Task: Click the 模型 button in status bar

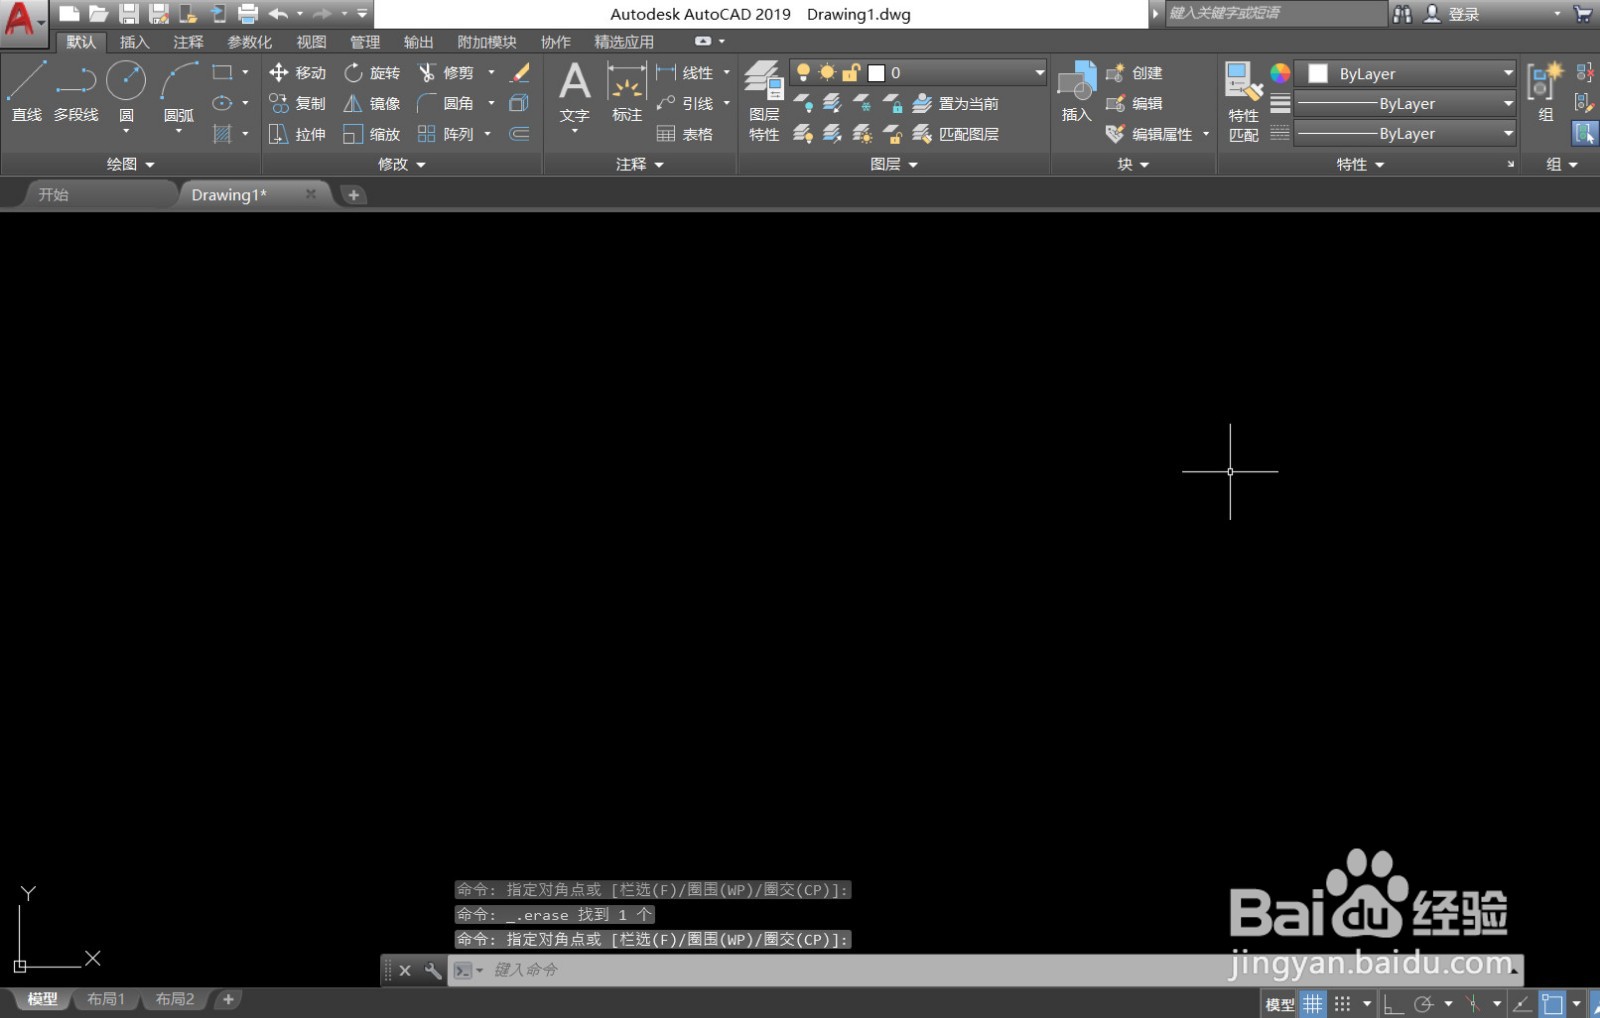Action: (x=1280, y=1004)
